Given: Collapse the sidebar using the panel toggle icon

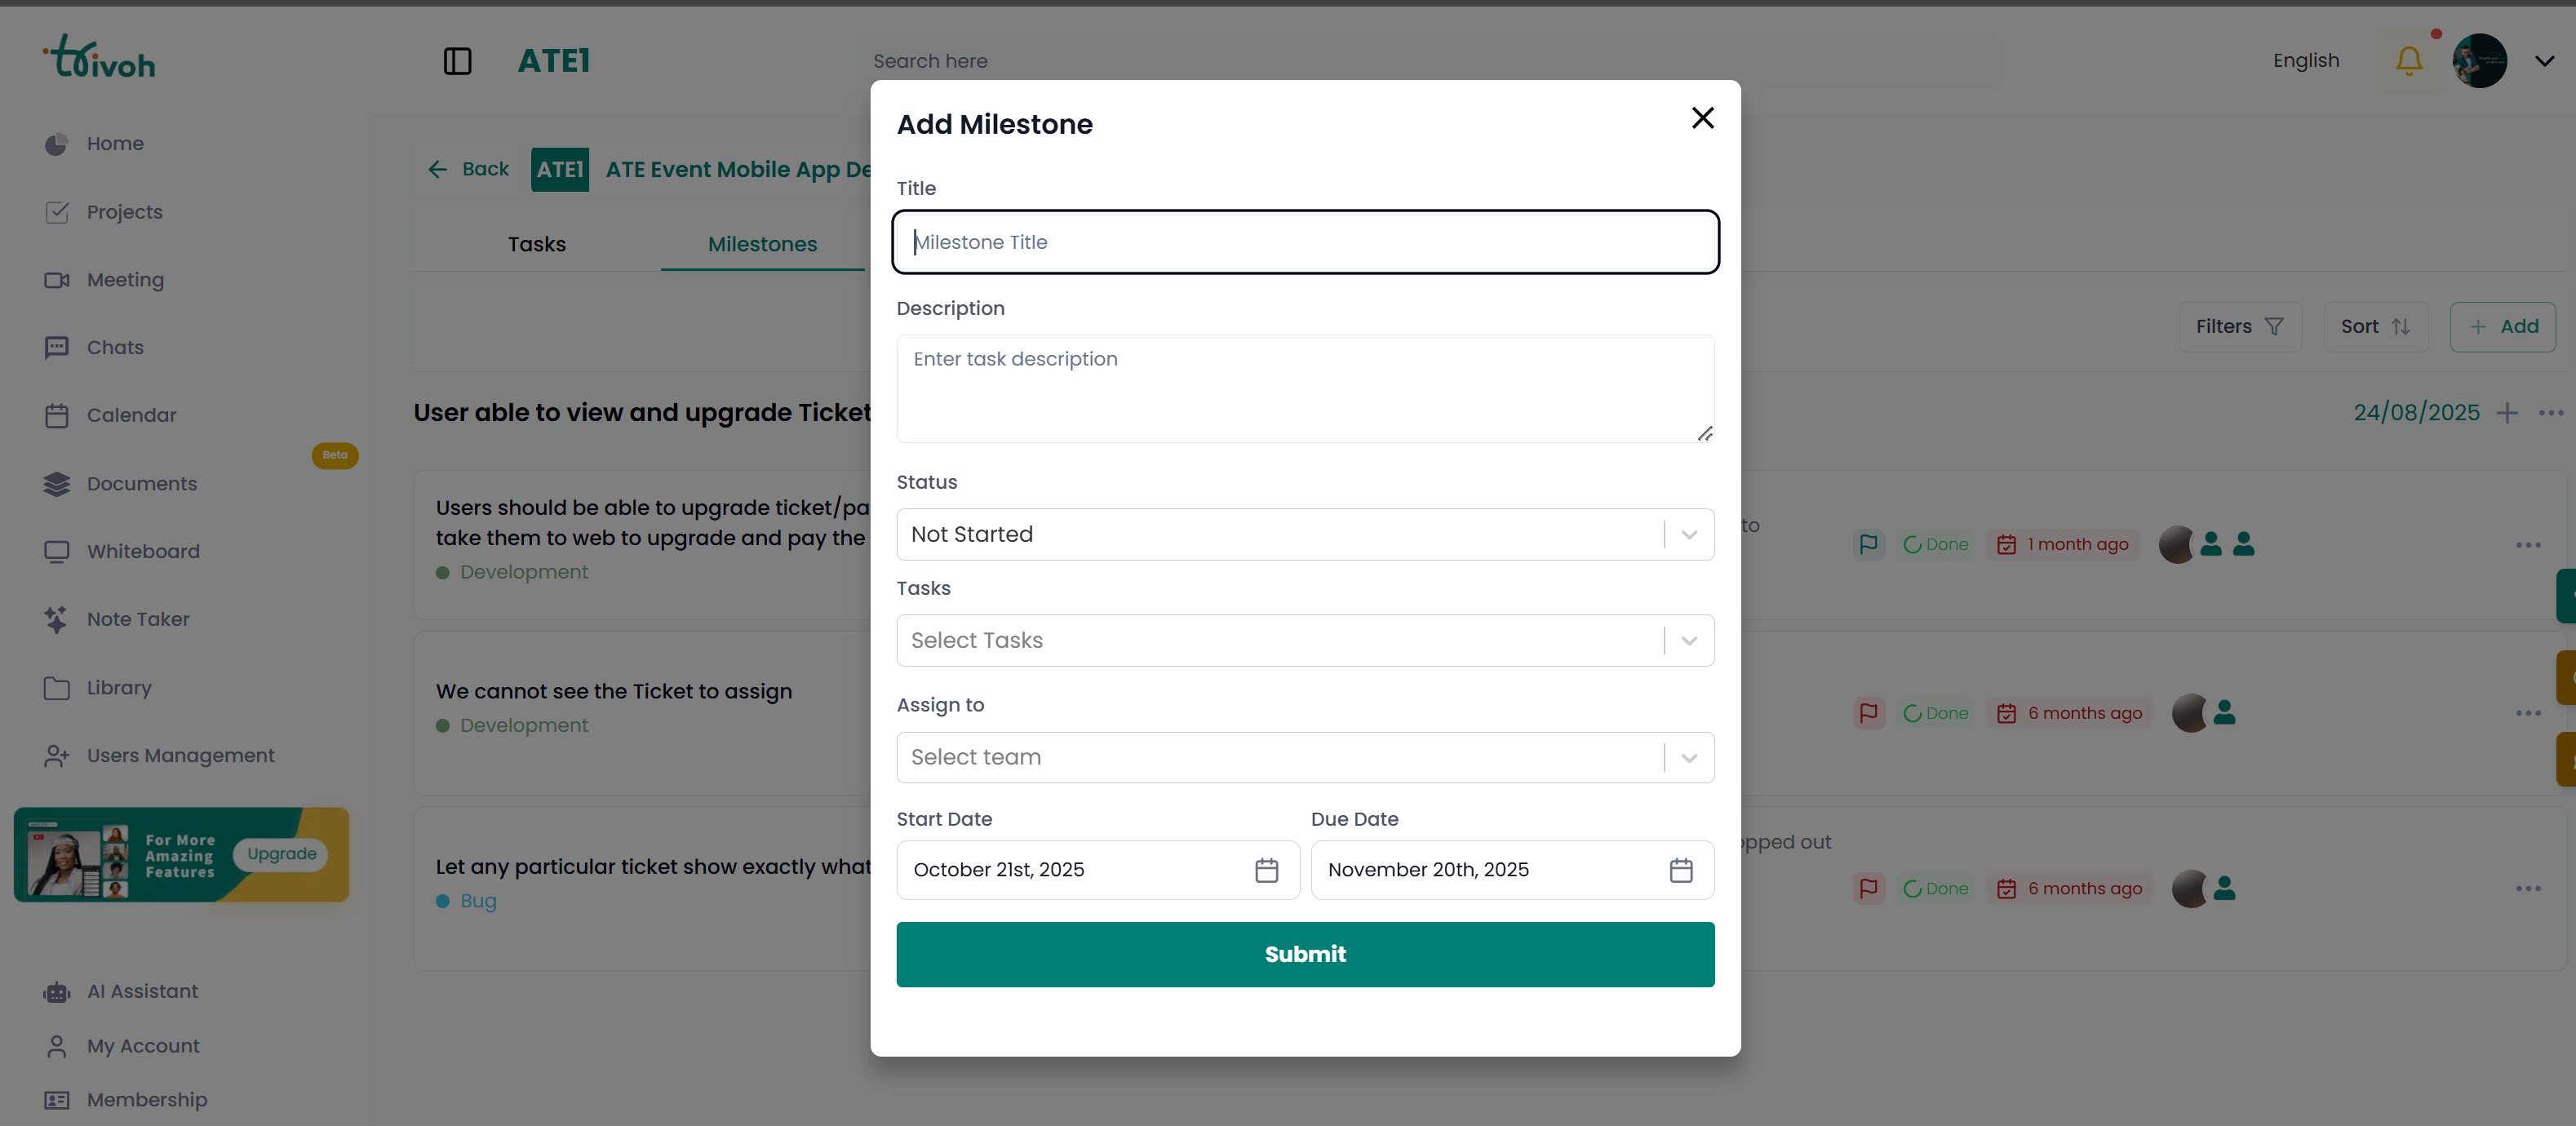Looking at the screenshot, I should click(x=457, y=61).
